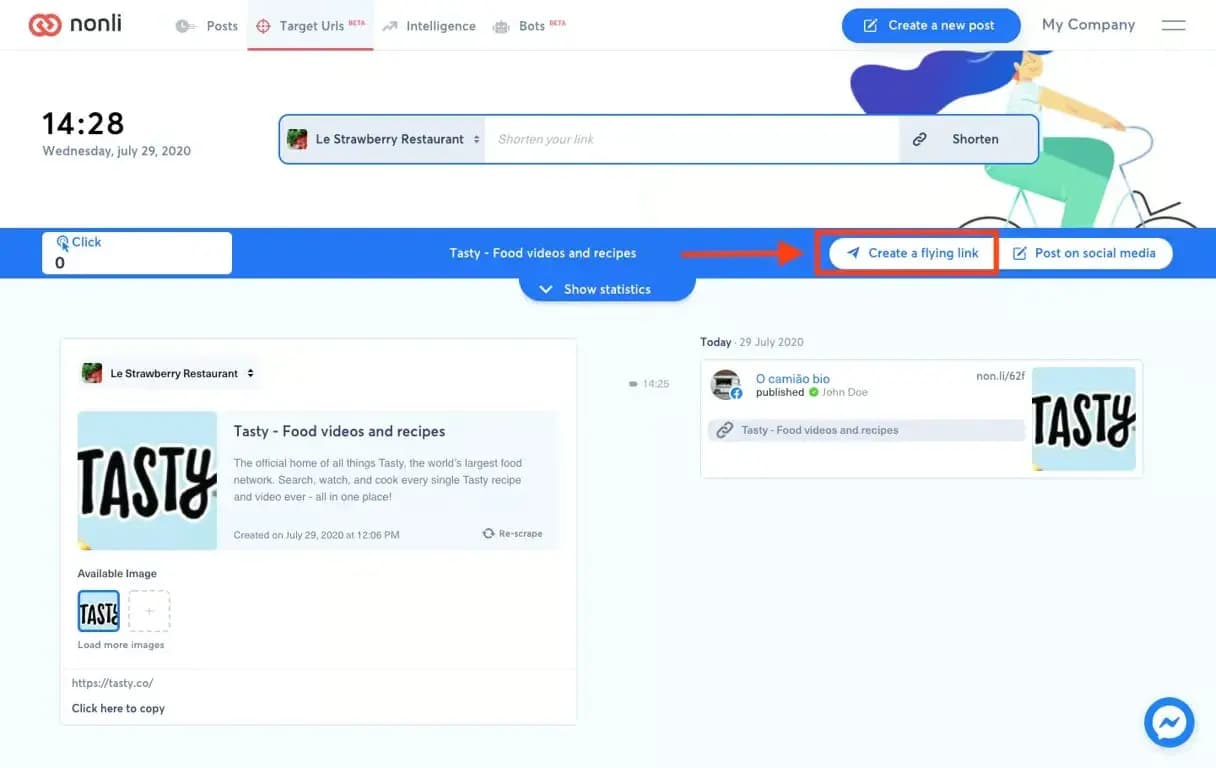Click the Tasty title in blue bar
Screen dimensions: 1216x768
point(543,253)
